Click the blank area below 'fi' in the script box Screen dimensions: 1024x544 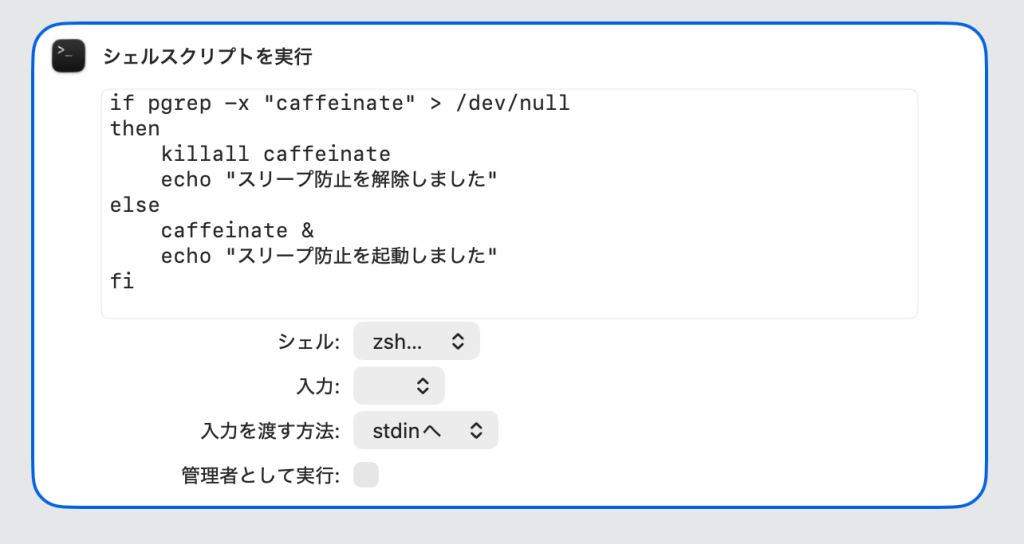point(509,305)
